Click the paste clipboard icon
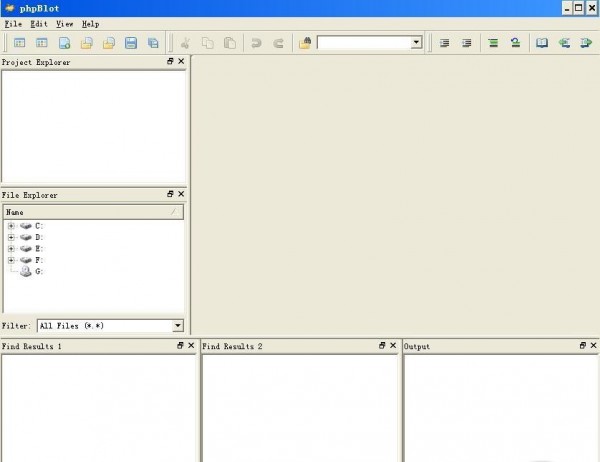Viewport: 600px width, 462px height. [230, 43]
